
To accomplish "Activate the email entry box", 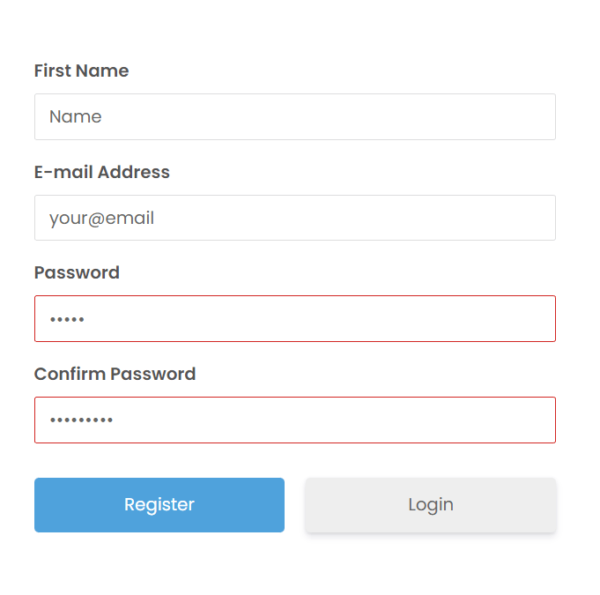I will (294, 218).
